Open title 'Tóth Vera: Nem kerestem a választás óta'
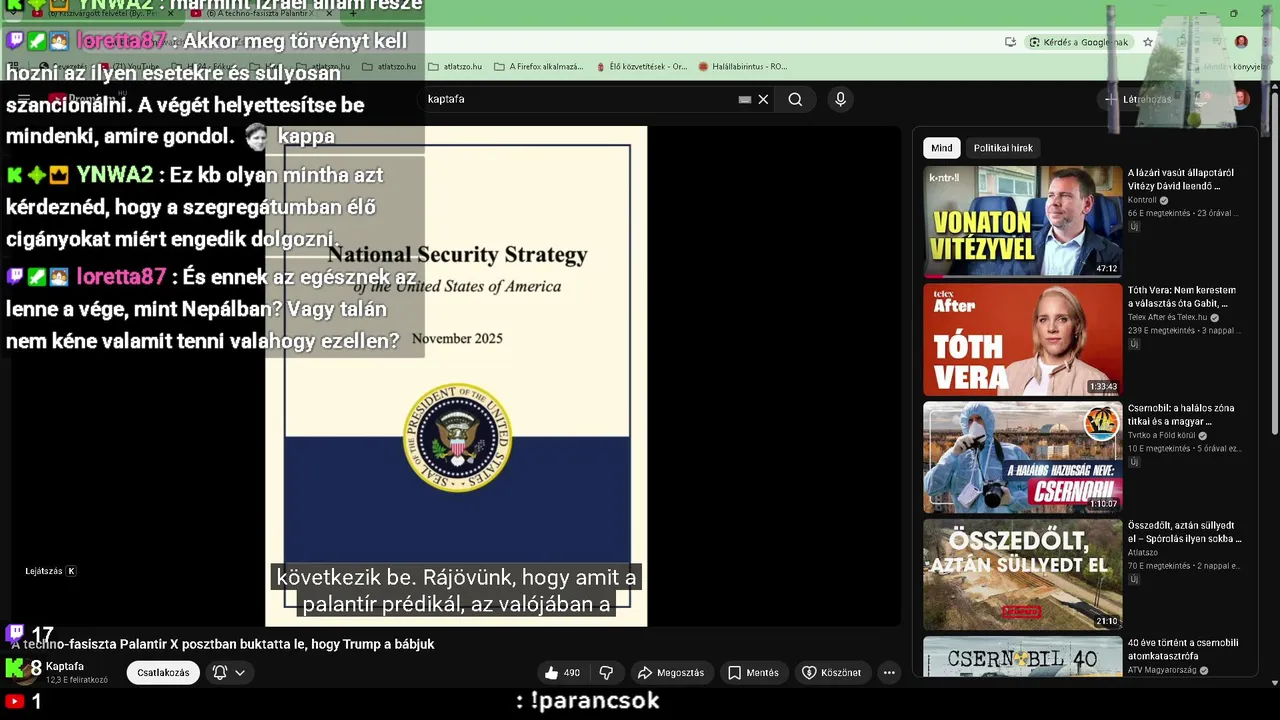The height and width of the screenshot is (720, 1280). [x=1182, y=297]
